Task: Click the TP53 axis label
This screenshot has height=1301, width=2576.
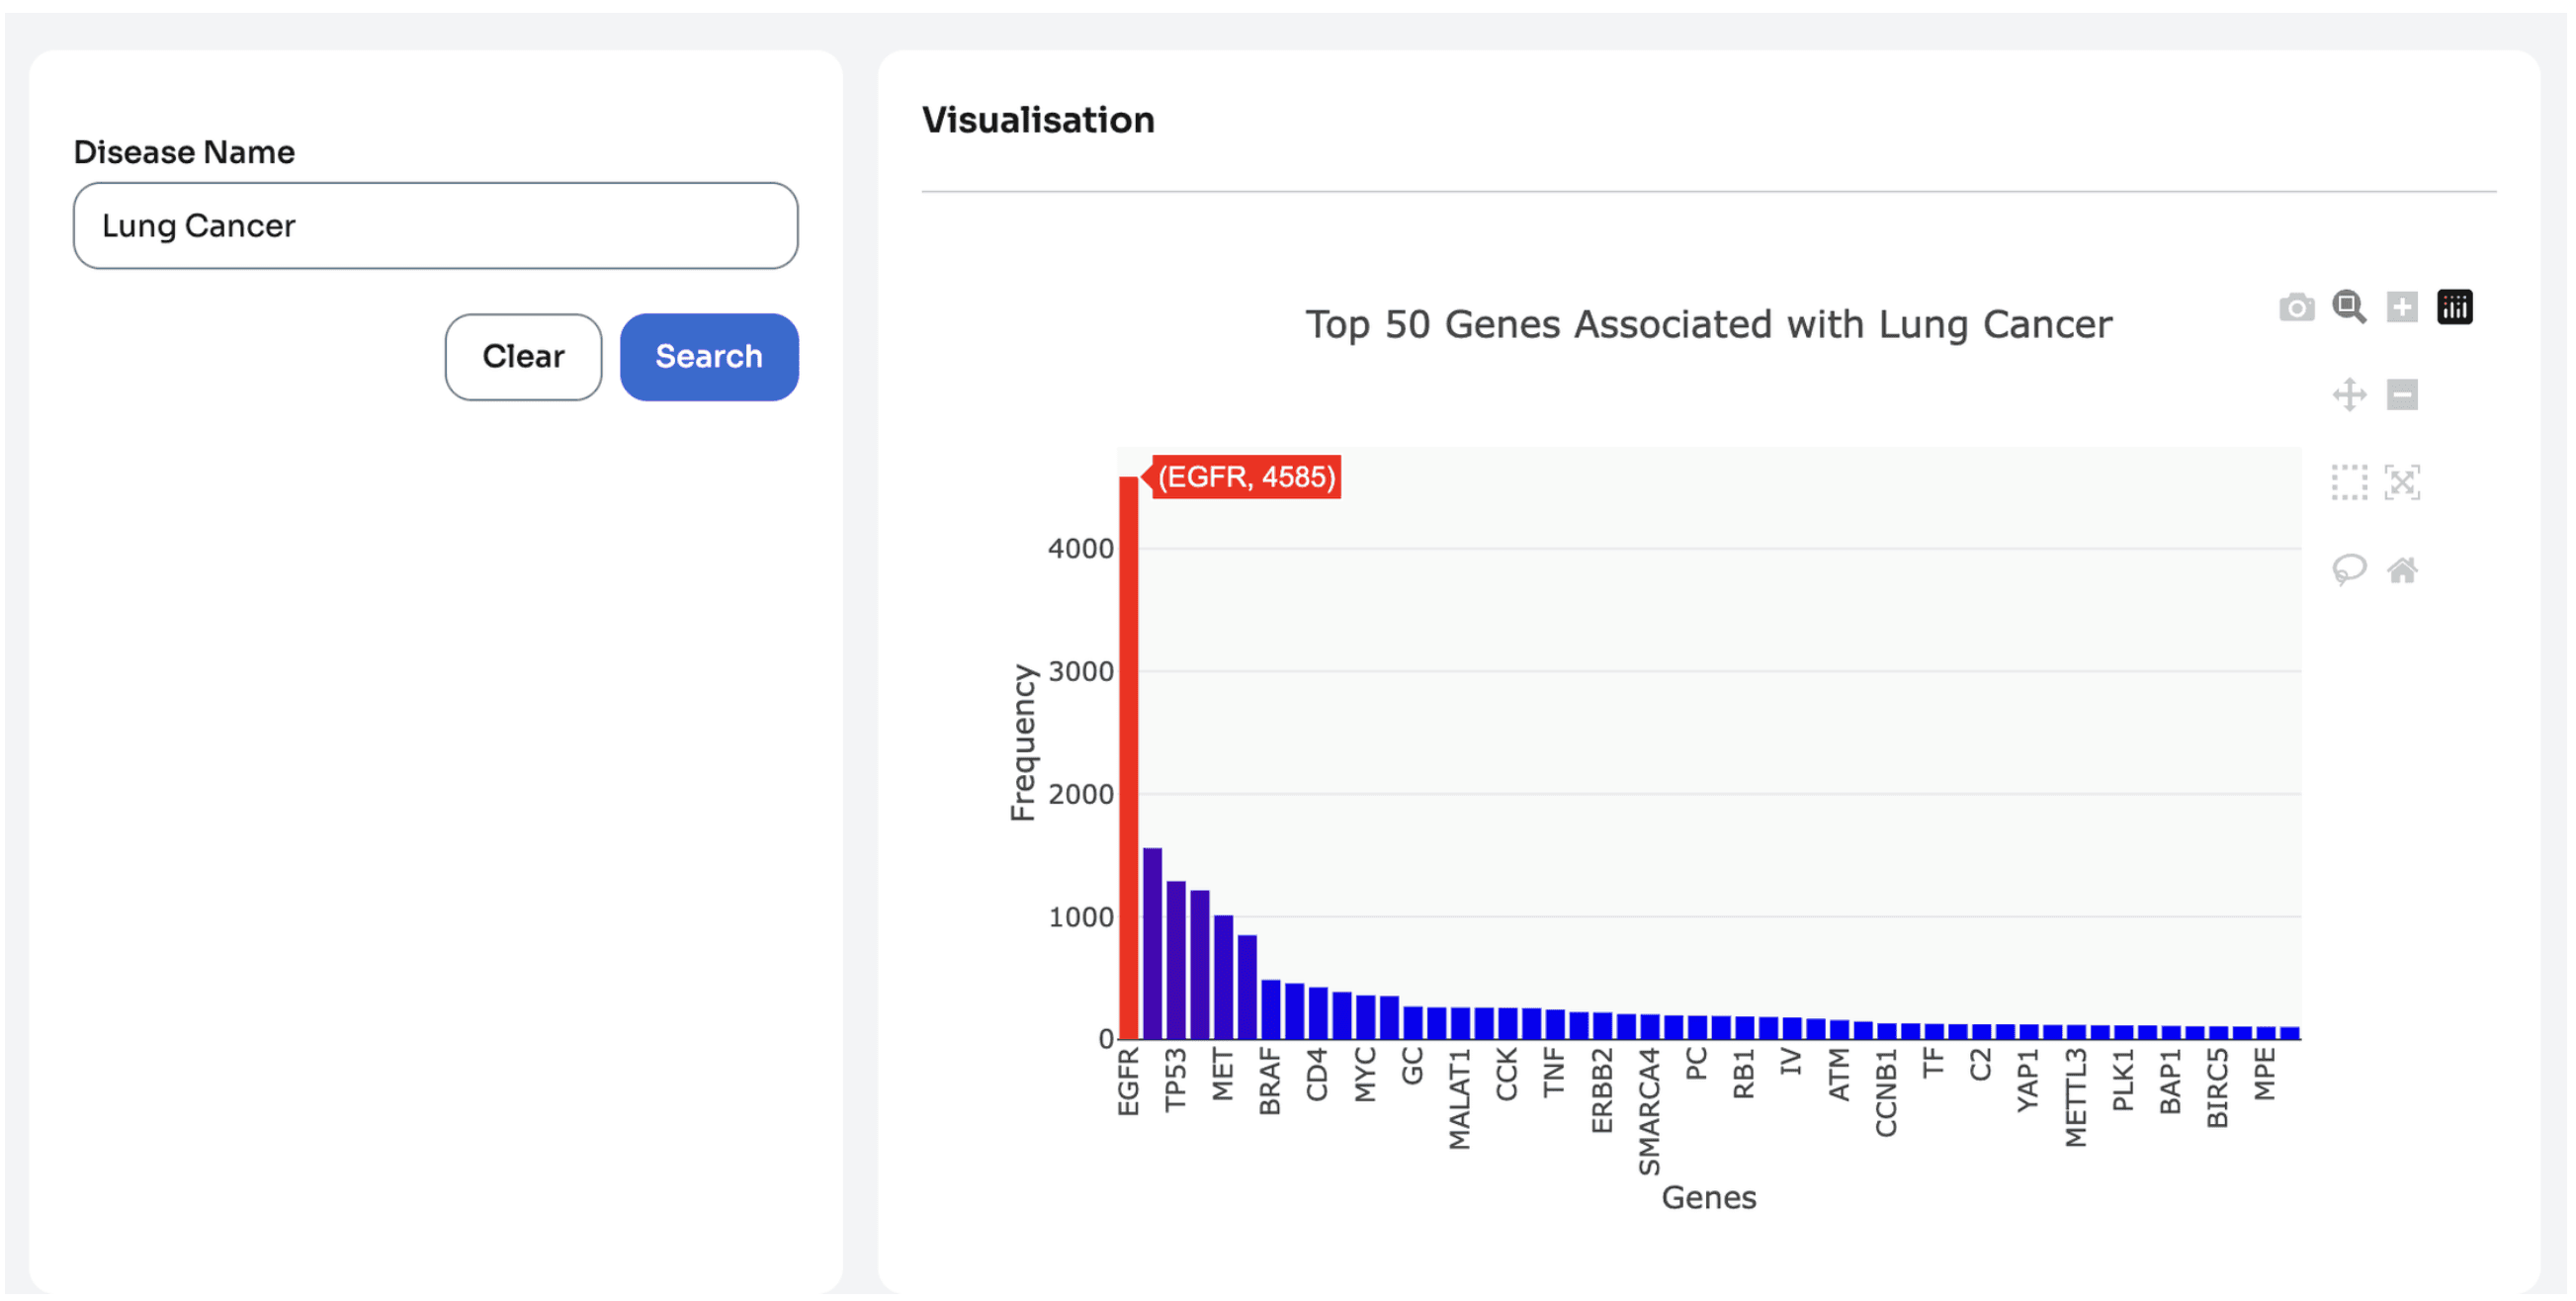Action: 1176,1079
